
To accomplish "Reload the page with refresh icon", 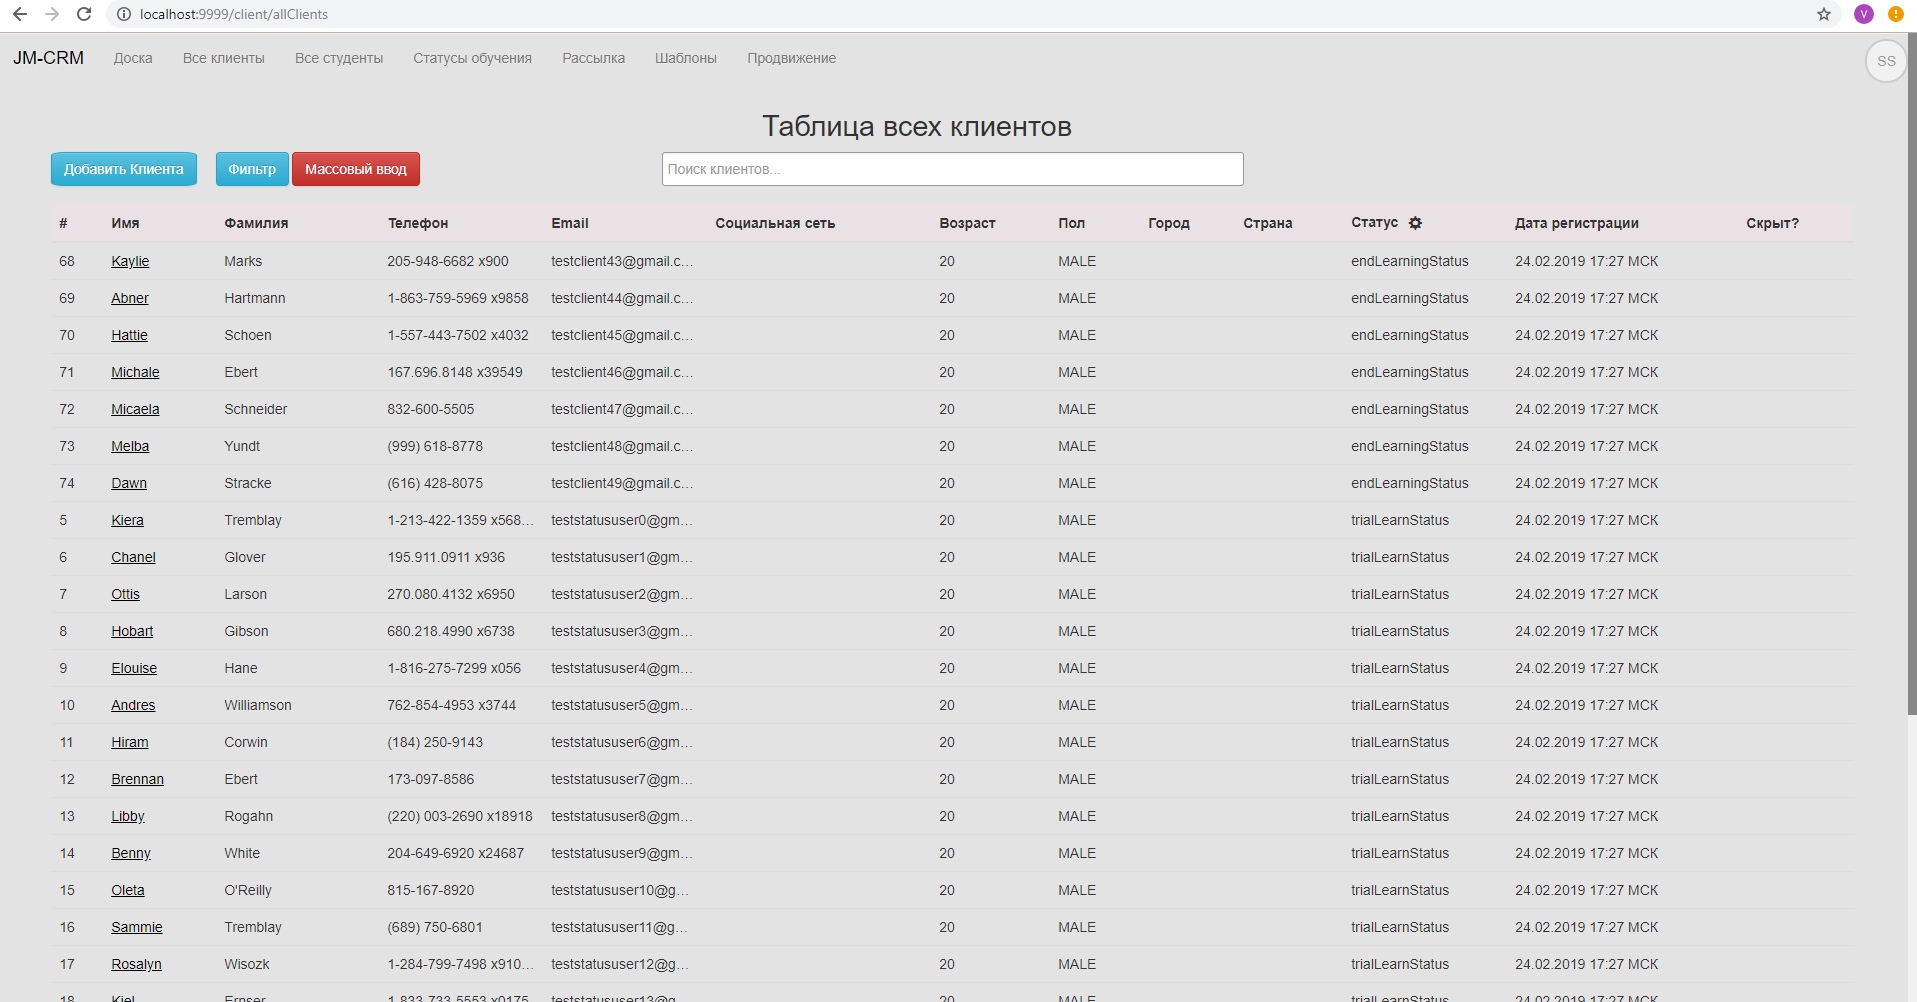I will point(84,14).
